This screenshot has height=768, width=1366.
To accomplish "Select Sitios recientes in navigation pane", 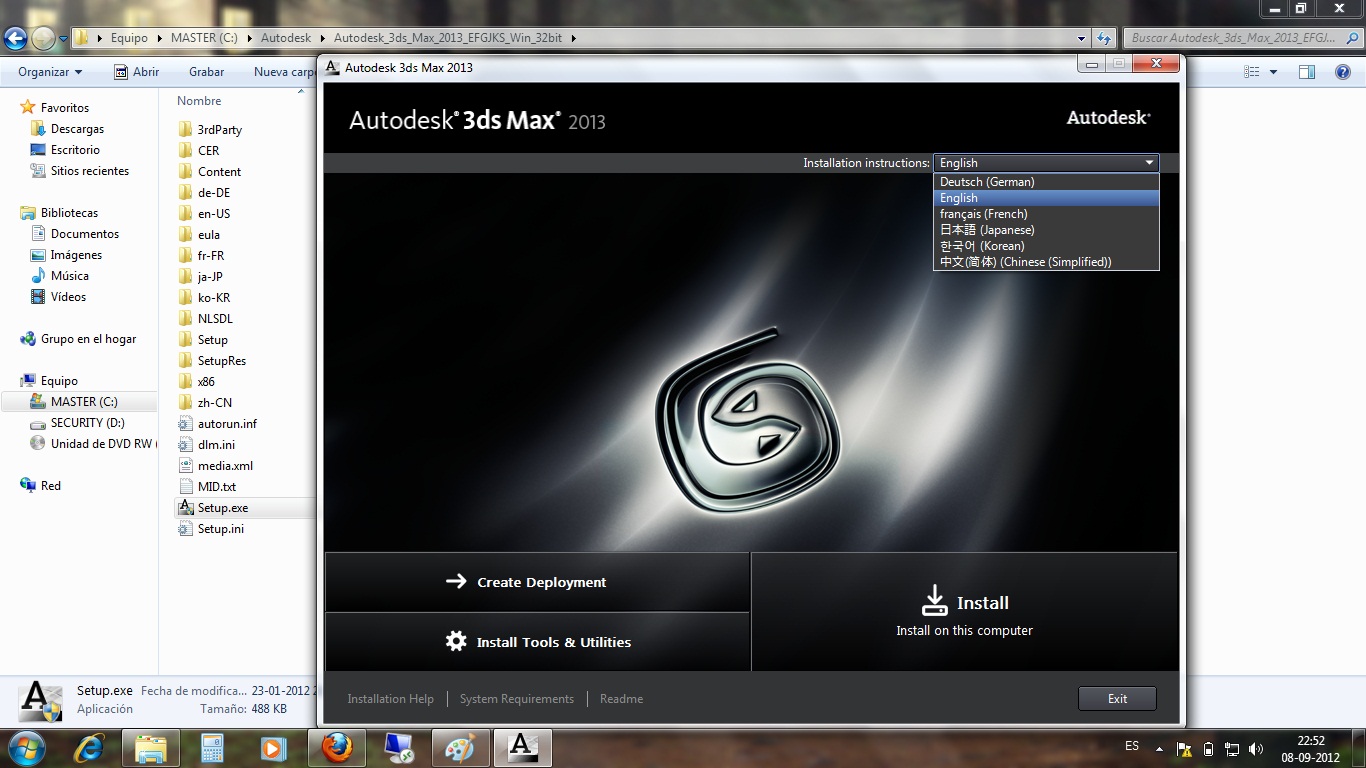I will (90, 171).
